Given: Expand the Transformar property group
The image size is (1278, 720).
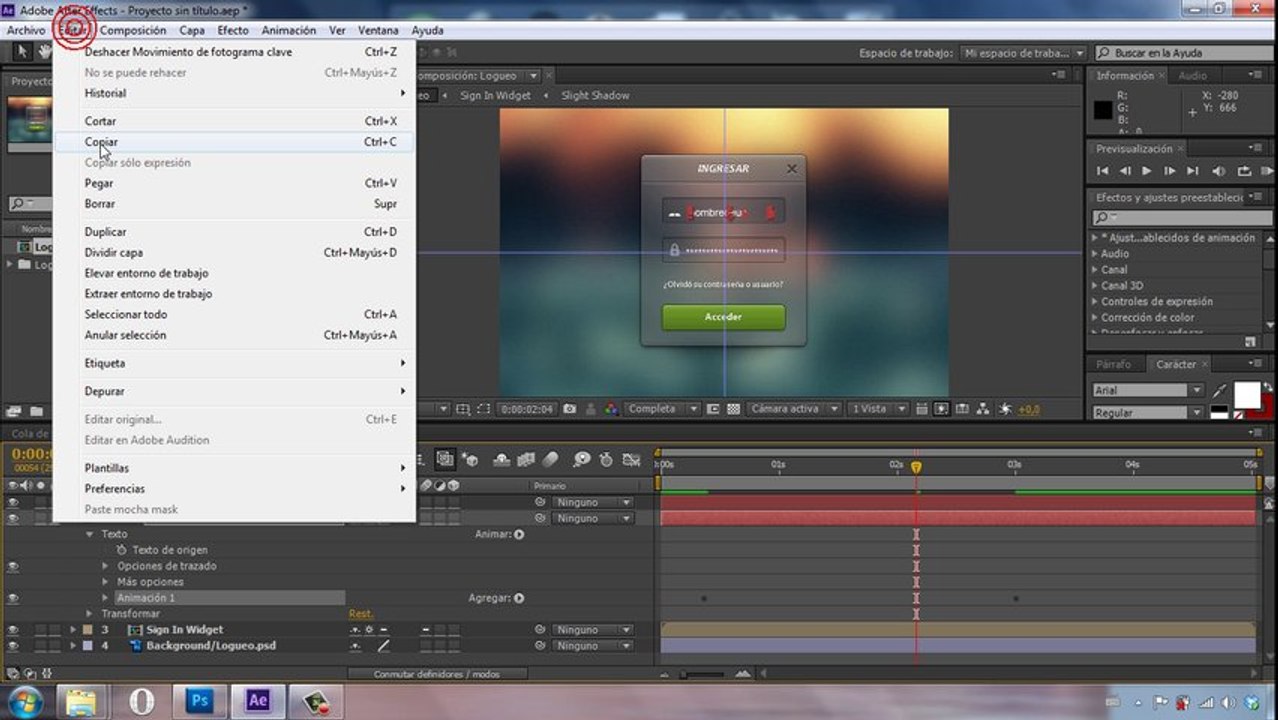Looking at the screenshot, I should coord(90,614).
